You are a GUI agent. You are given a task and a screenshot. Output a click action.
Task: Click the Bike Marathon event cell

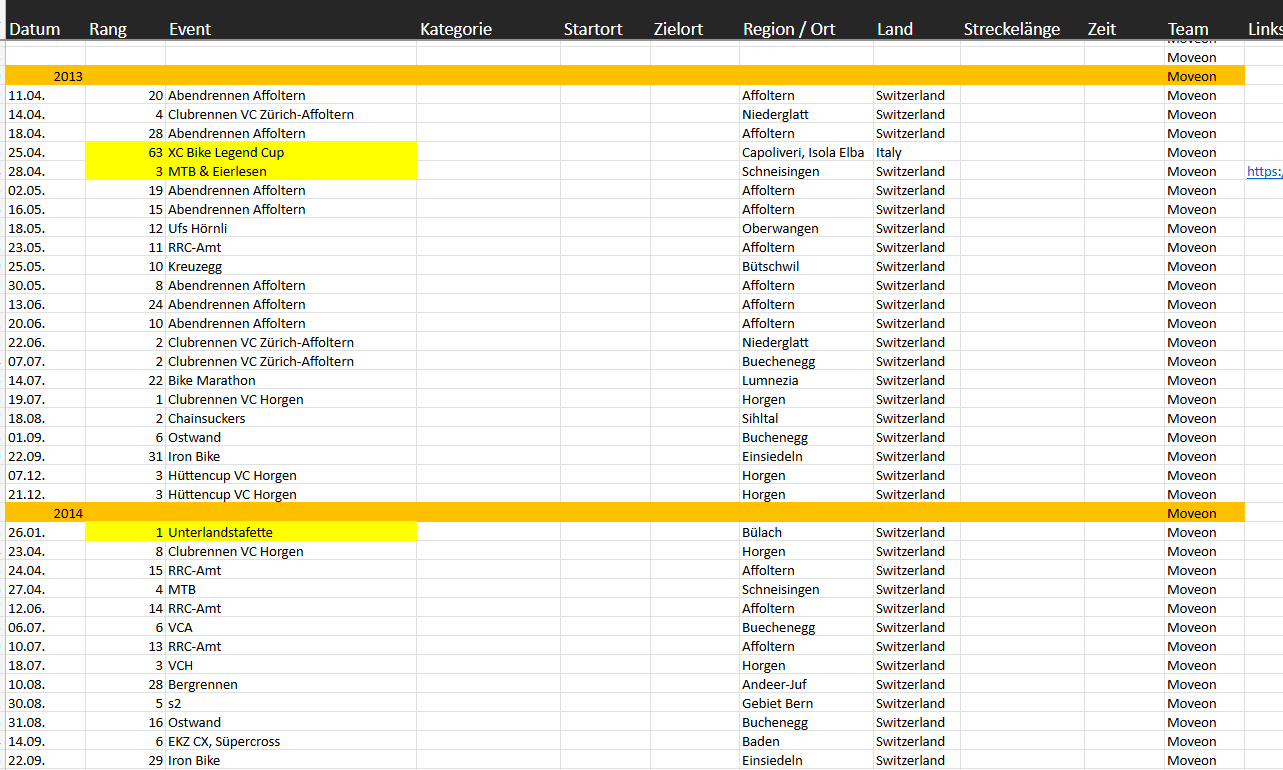click(x=212, y=380)
